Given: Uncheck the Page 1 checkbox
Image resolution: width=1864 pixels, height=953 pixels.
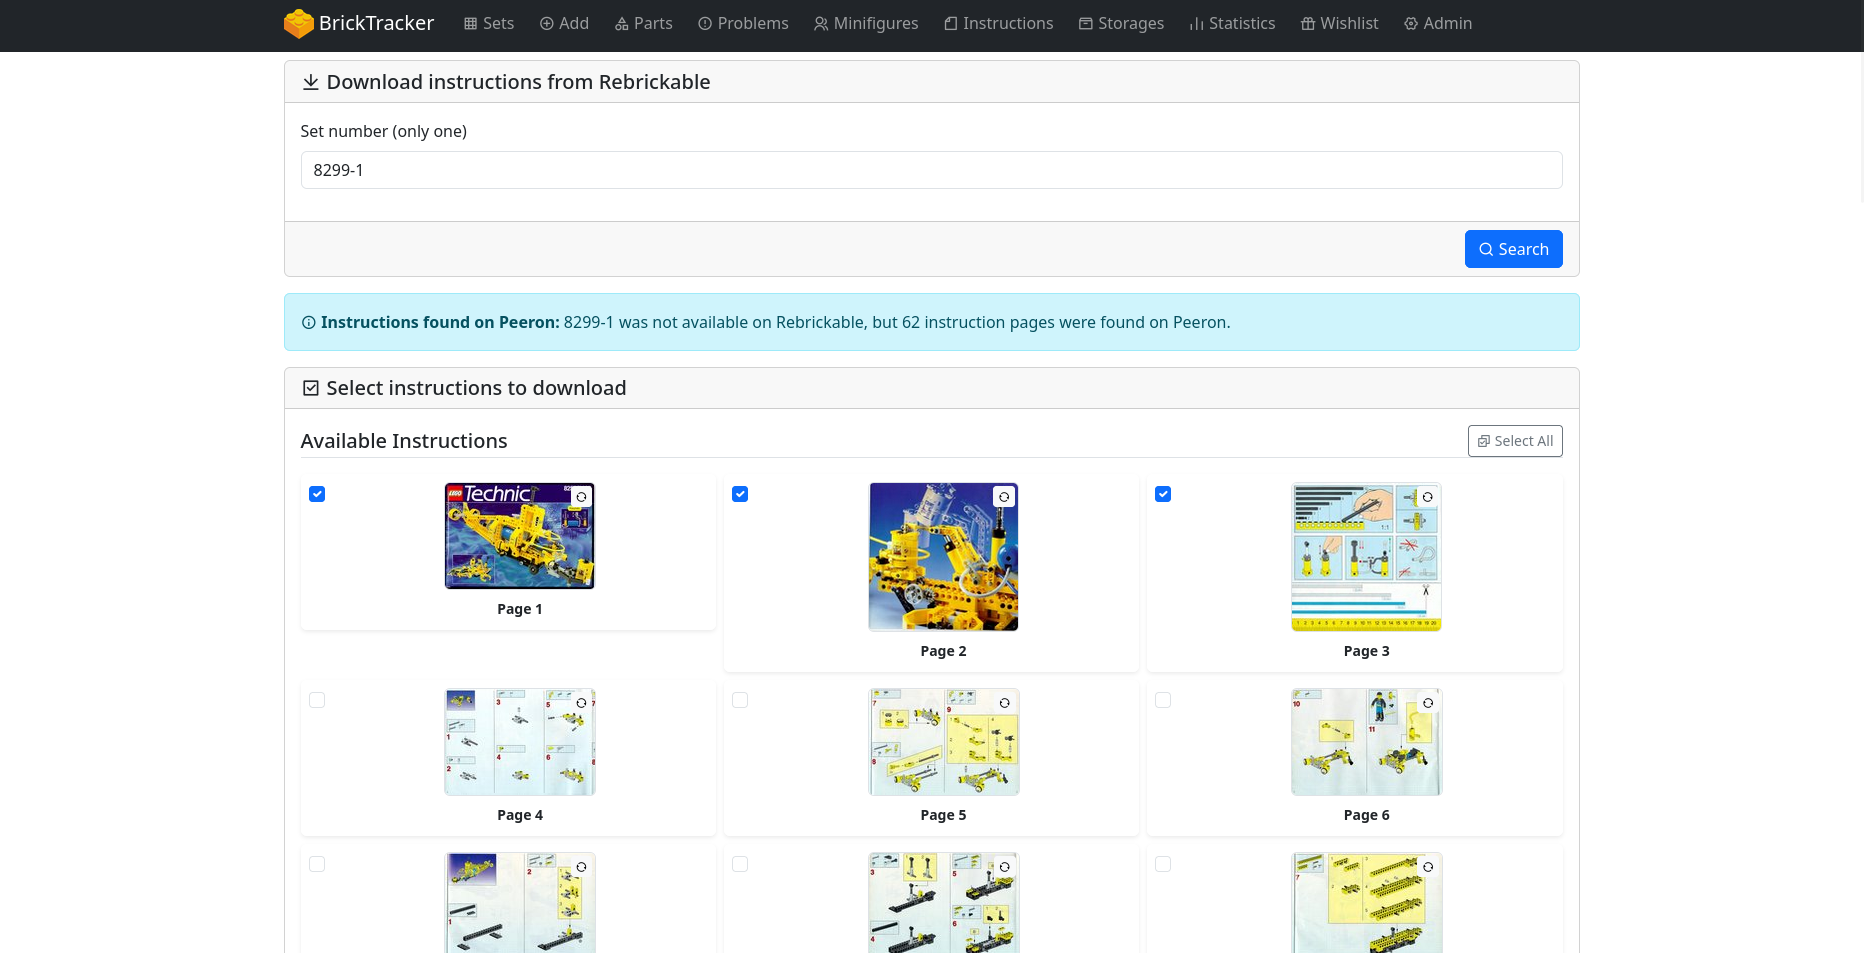Looking at the screenshot, I should point(317,494).
